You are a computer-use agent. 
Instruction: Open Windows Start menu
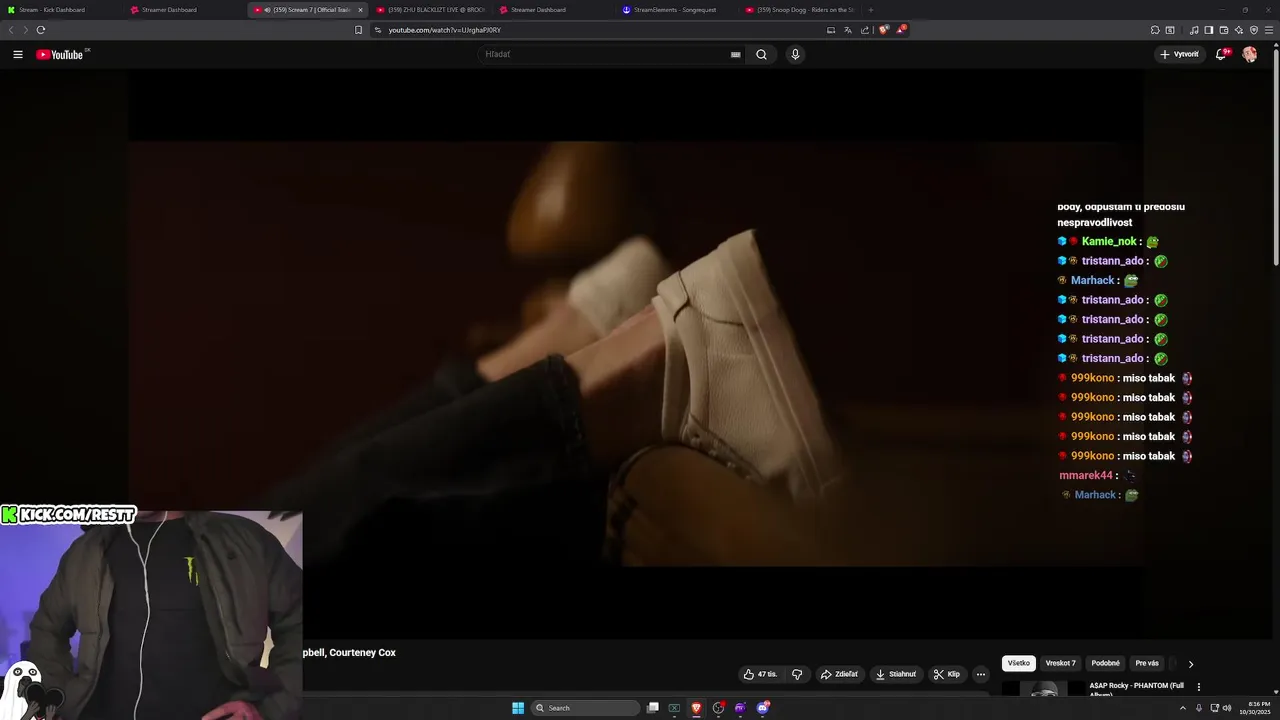(x=518, y=708)
